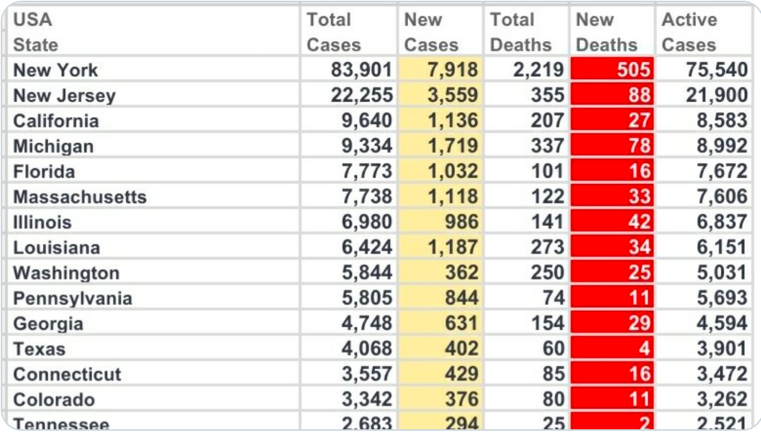Select the New York row label
Screen dimensions: 761x433
point(56,70)
